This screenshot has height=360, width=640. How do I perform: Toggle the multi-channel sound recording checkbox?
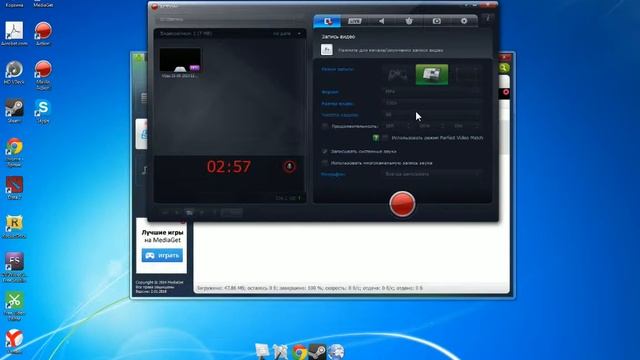325,163
